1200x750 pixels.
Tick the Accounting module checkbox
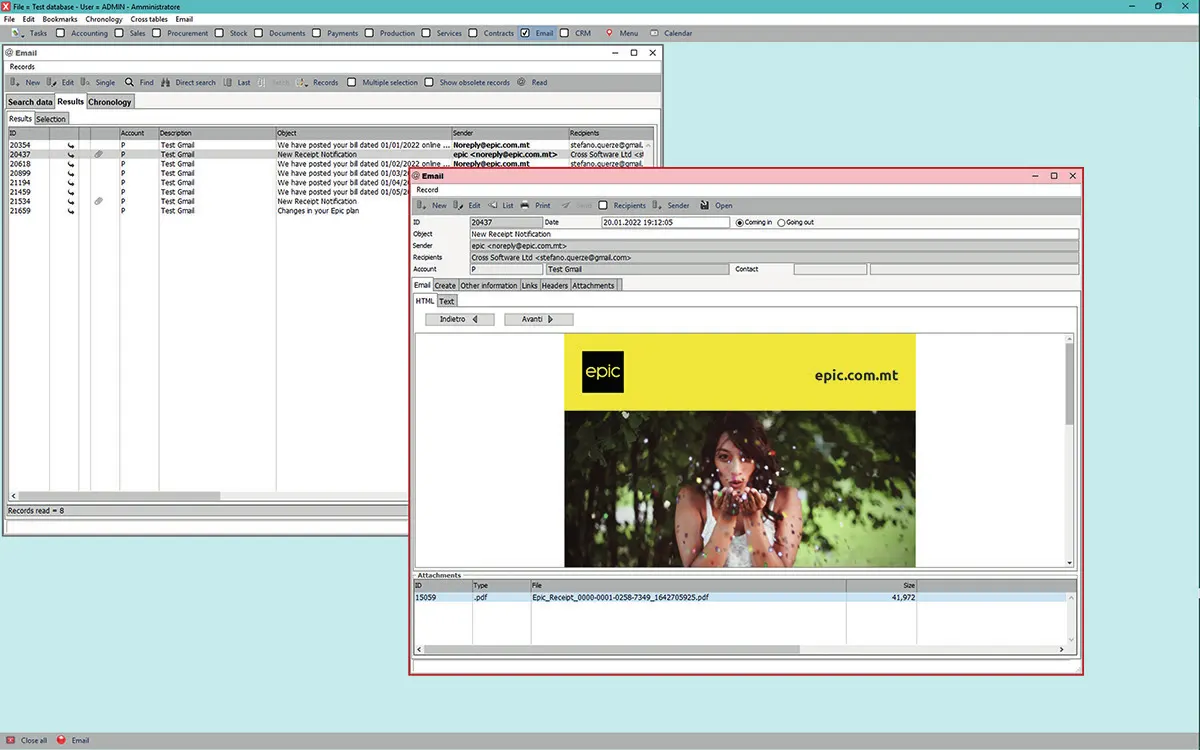pos(61,33)
